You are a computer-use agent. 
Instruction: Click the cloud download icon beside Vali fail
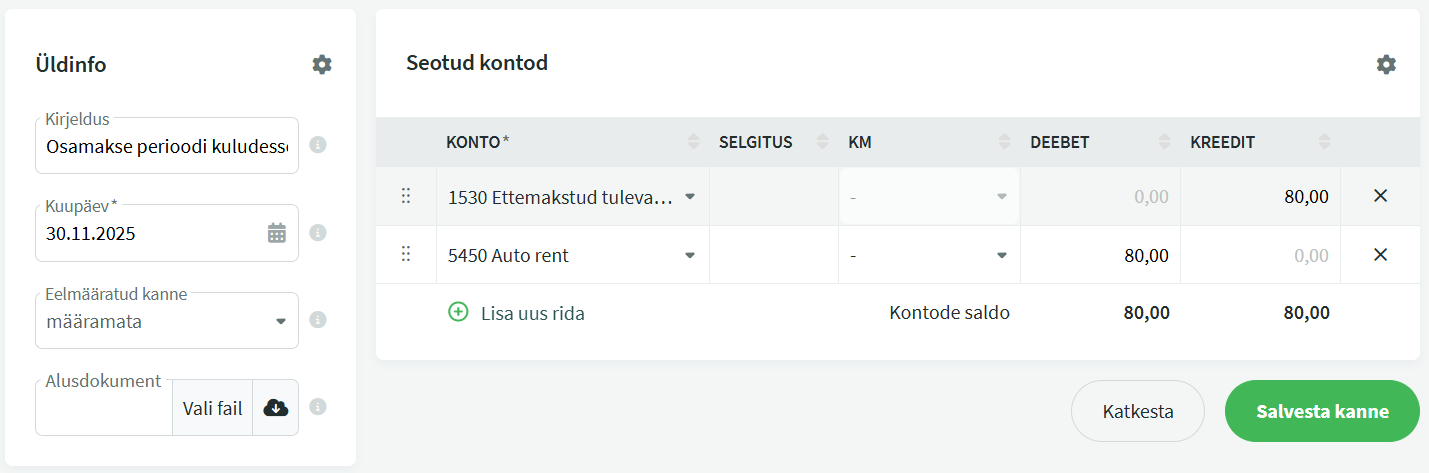pos(275,407)
